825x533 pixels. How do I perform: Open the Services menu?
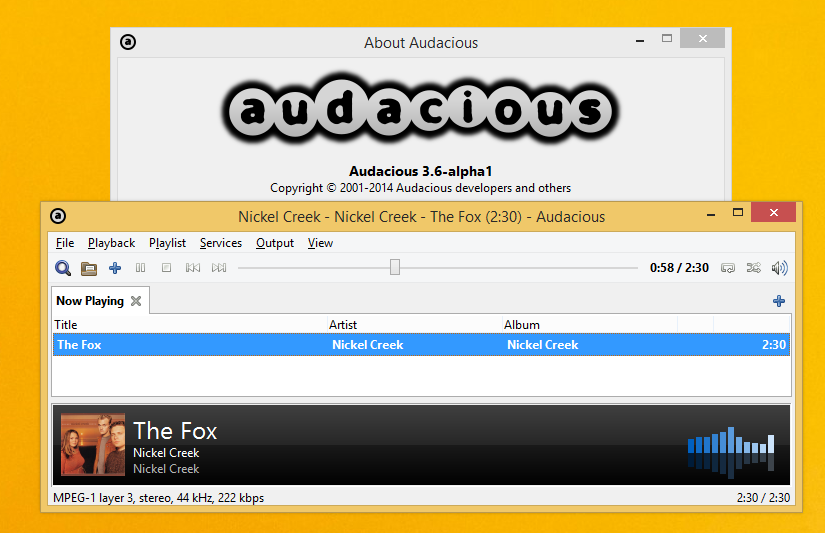tap(221, 243)
